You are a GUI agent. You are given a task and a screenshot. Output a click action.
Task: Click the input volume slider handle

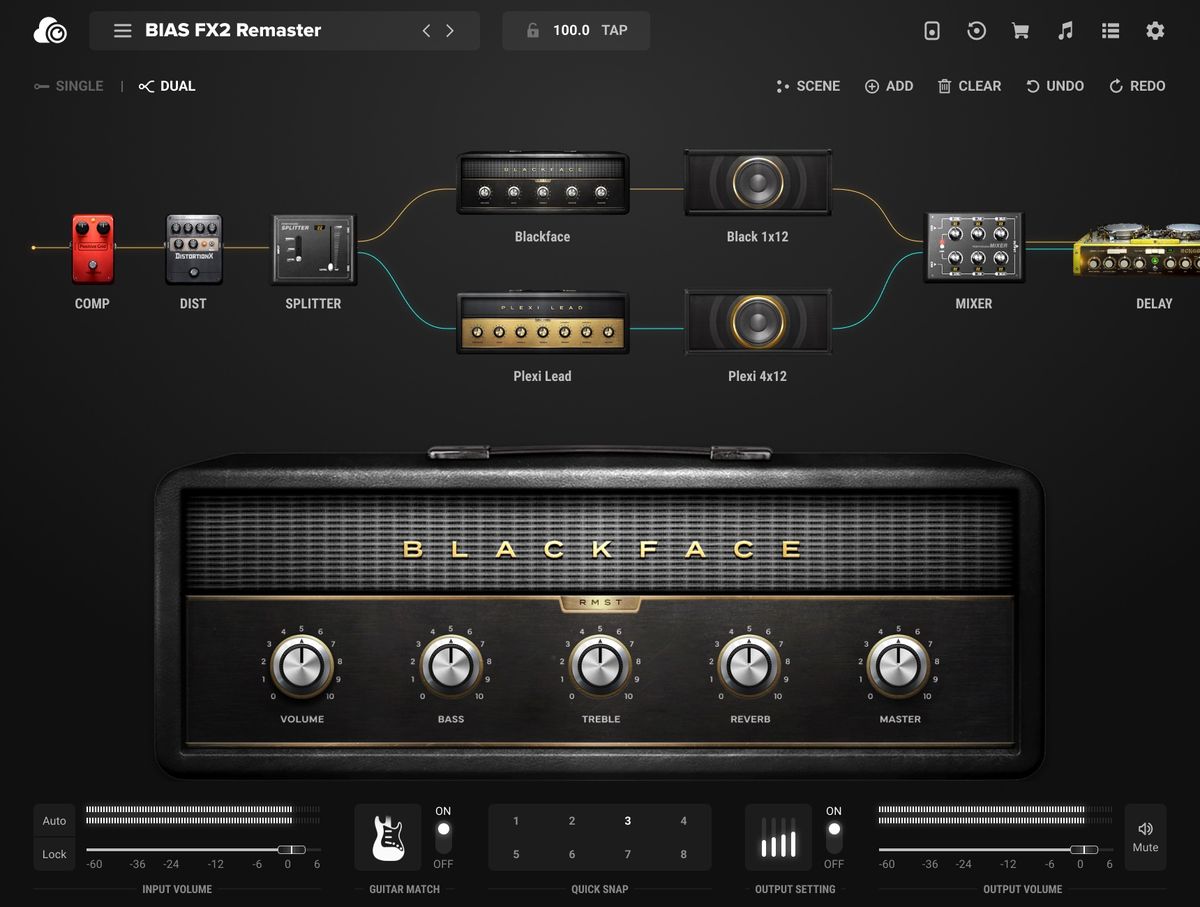291,849
